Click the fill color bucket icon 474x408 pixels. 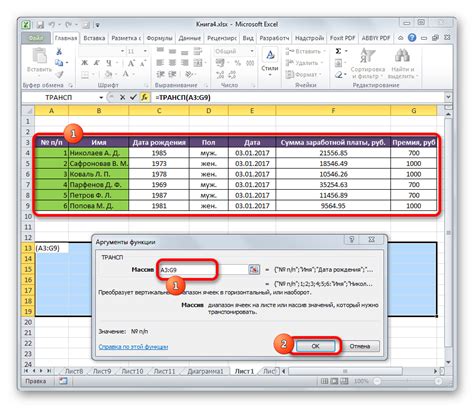[108, 74]
